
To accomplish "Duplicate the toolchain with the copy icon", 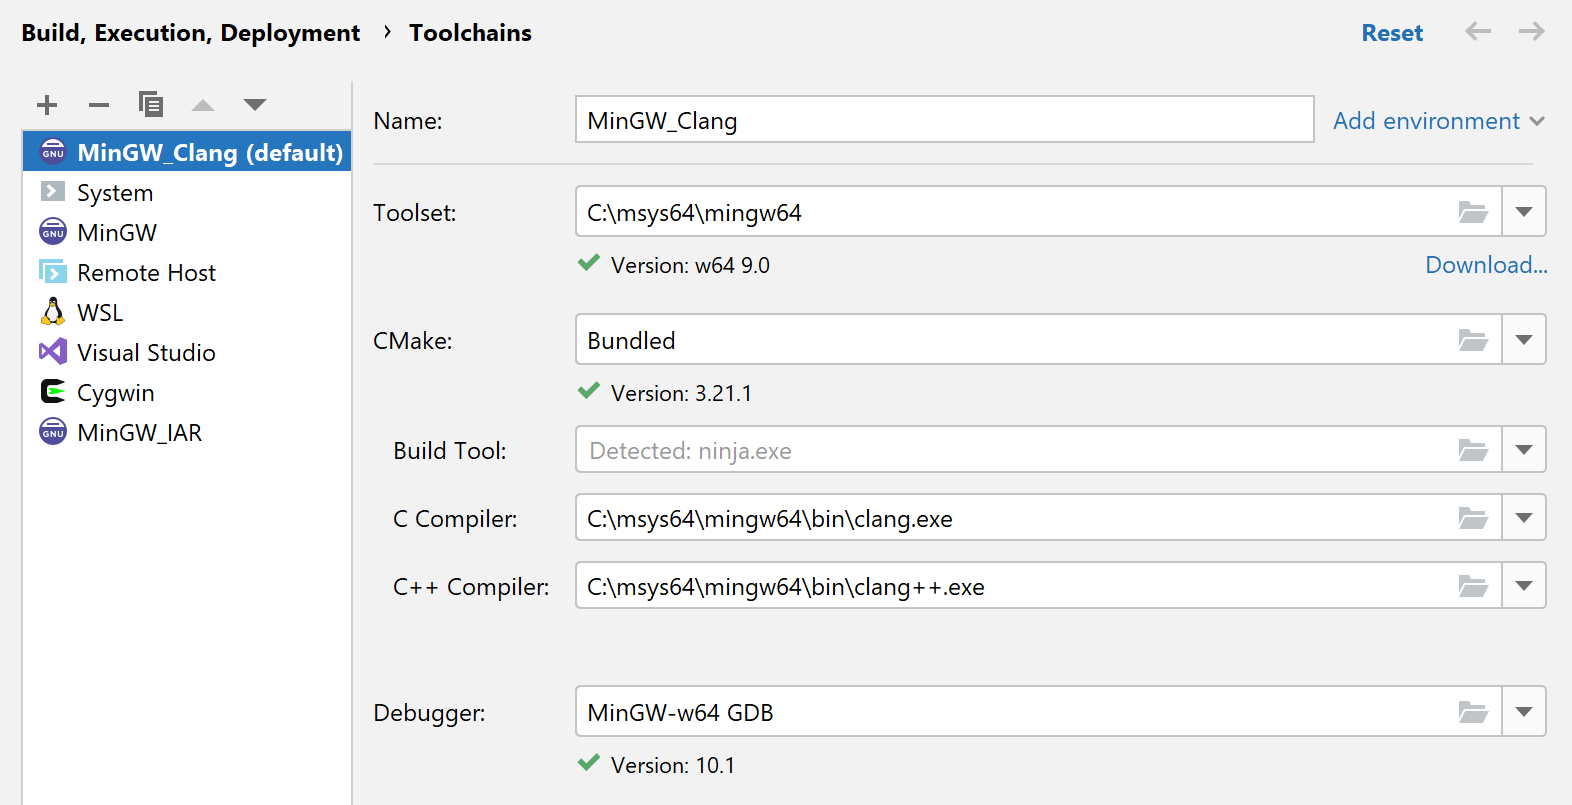I will pos(151,104).
